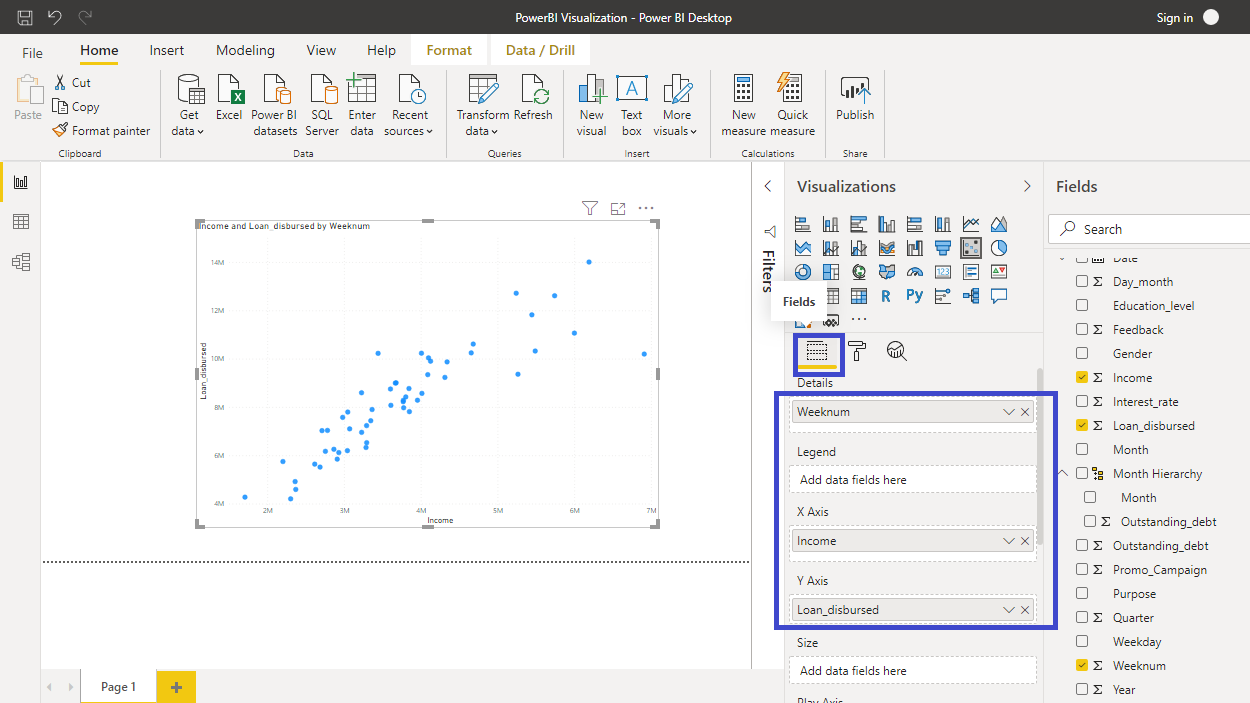Open Income field dropdown in X Axis
The width and height of the screenshot is (1250, 703).
(1009, 541)
